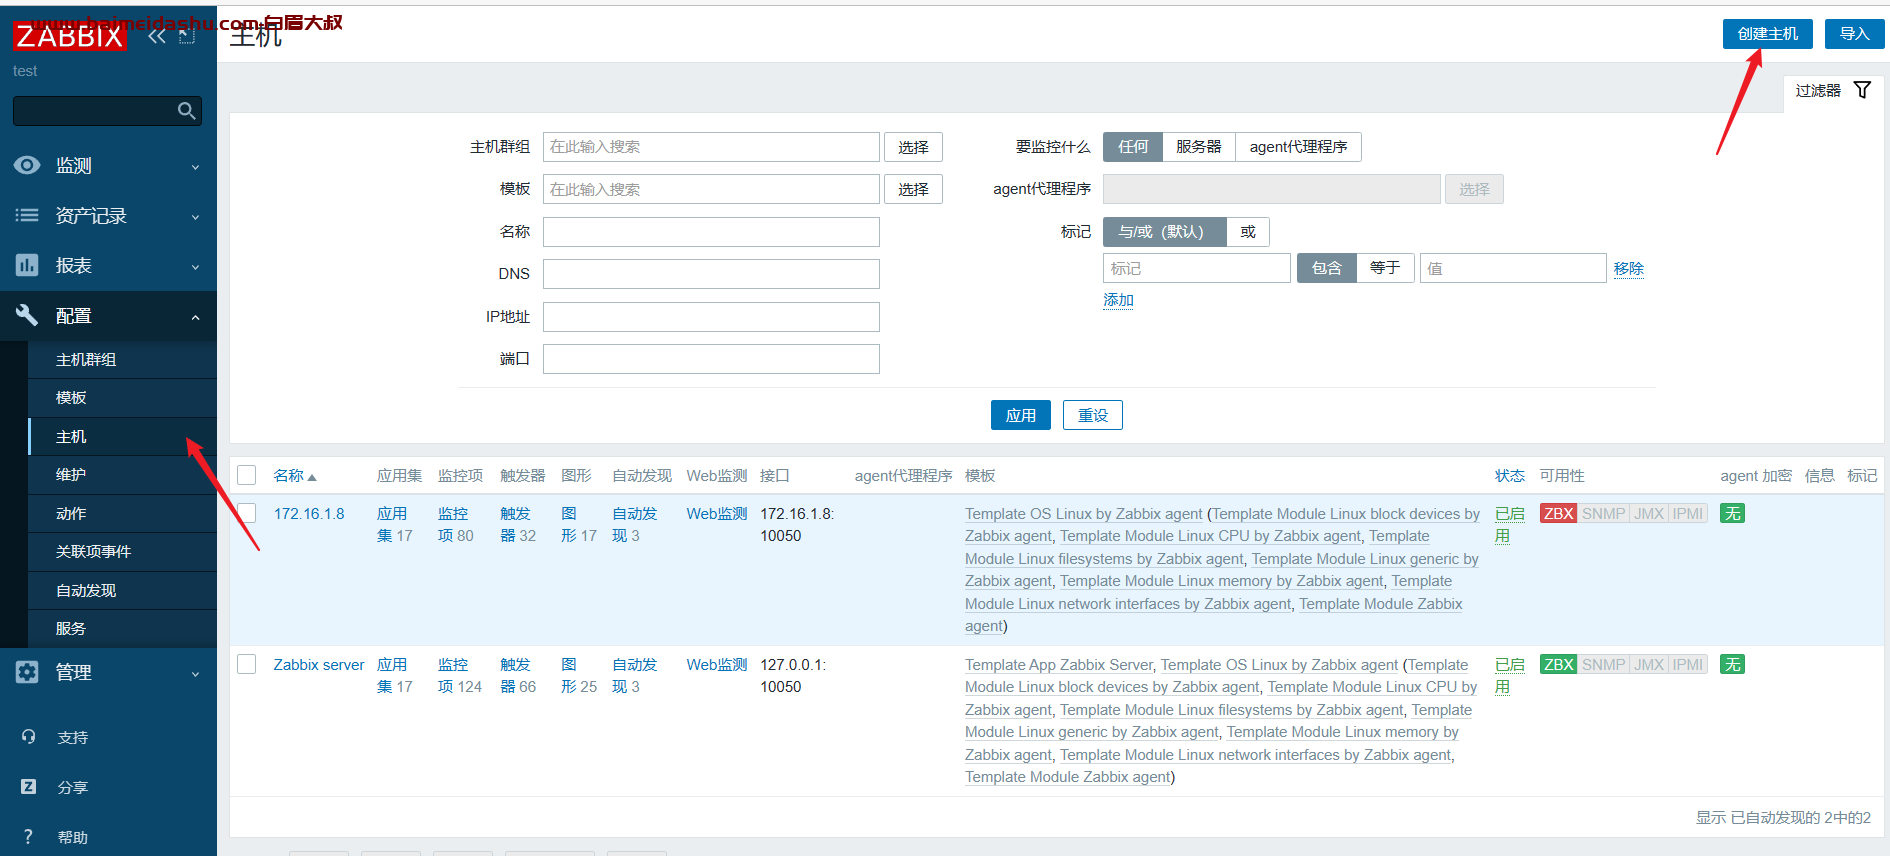Click the Share Z icon
Viewport: 1890px width, 856px height.
tap(28, 787)
